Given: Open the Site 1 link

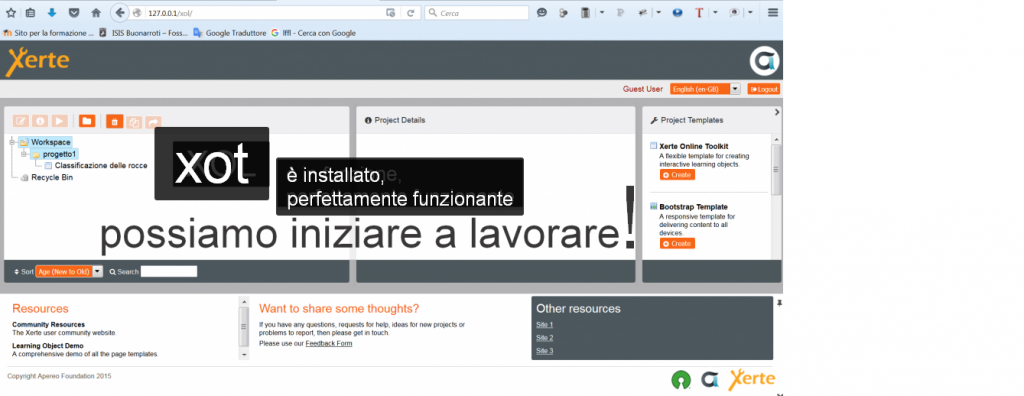Looking at the screenshot, I should pyautogui.click(x=545, y=325).
